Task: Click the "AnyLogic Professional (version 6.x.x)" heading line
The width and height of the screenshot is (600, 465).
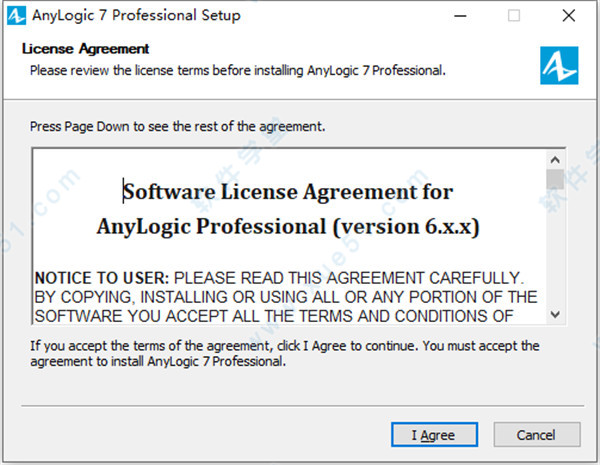Action: click(x=288, y=226)
